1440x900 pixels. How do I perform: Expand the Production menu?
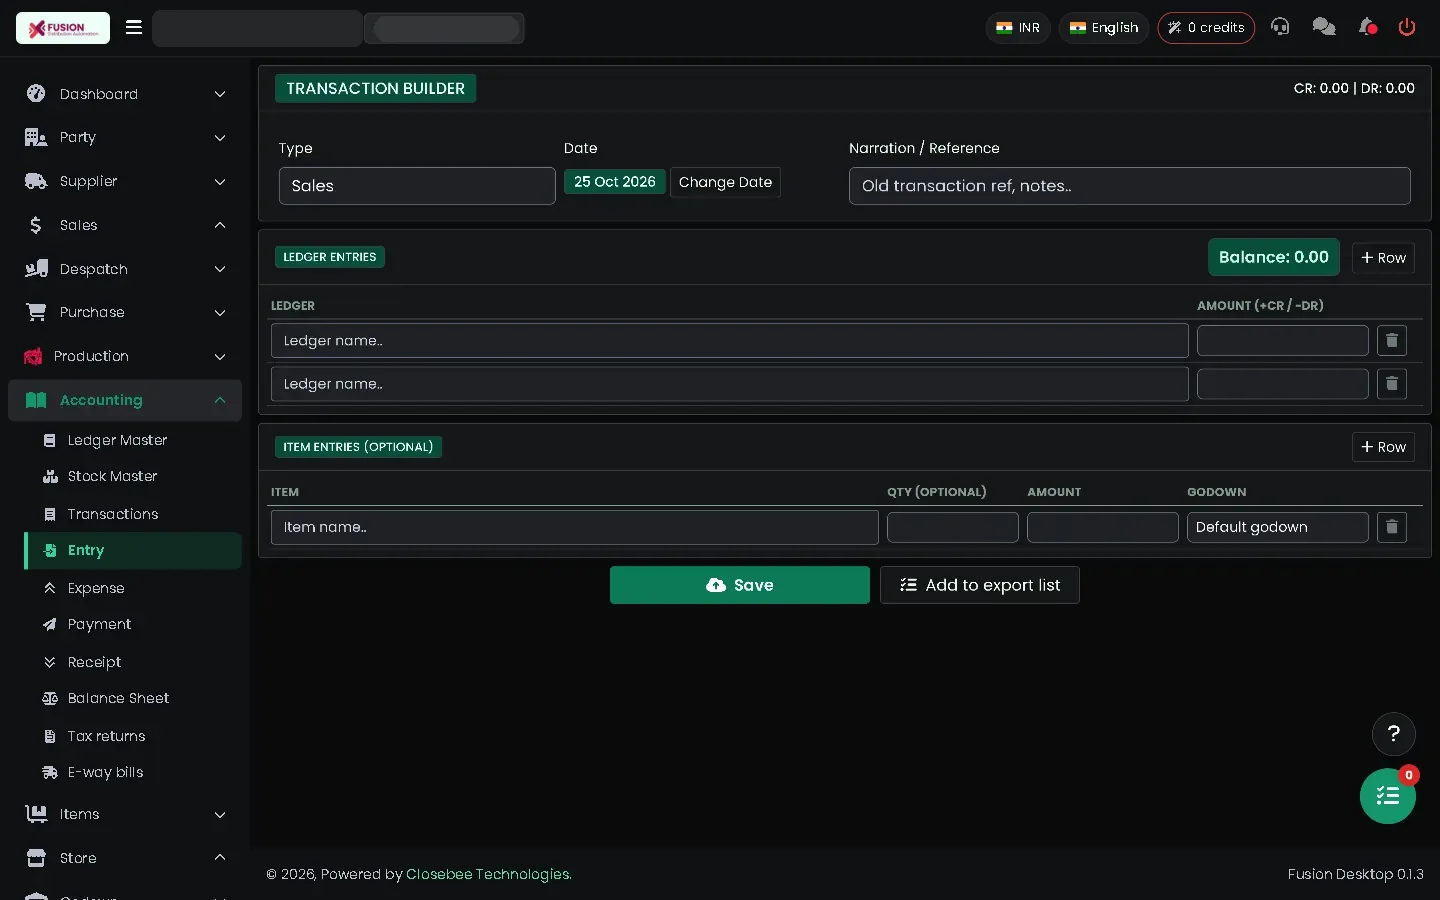[125, 356]
